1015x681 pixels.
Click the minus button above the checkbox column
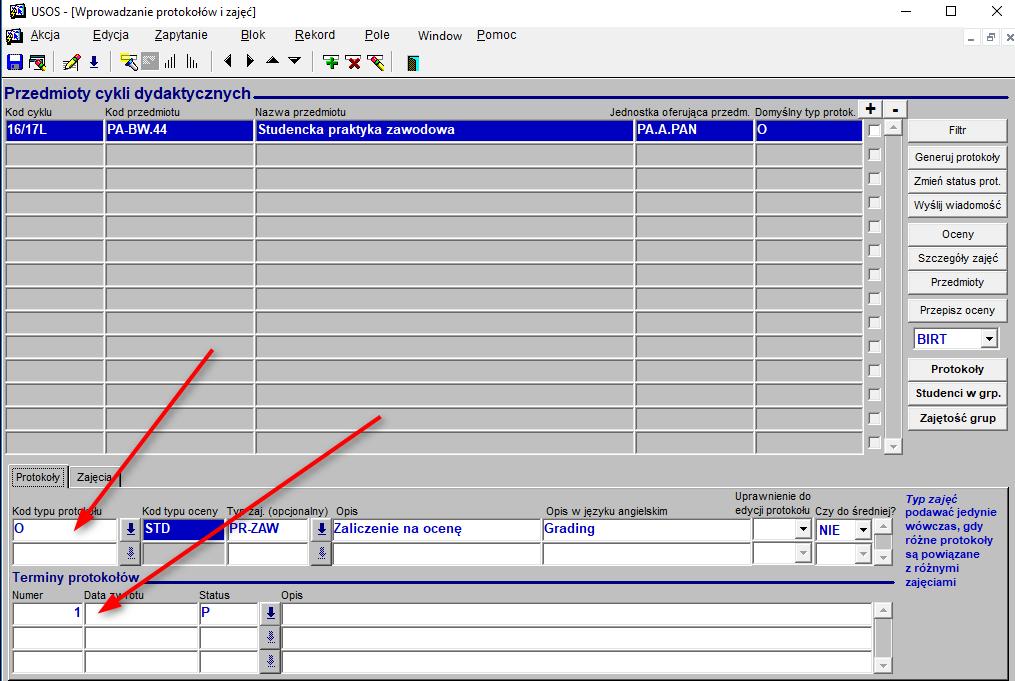point(895,109)
